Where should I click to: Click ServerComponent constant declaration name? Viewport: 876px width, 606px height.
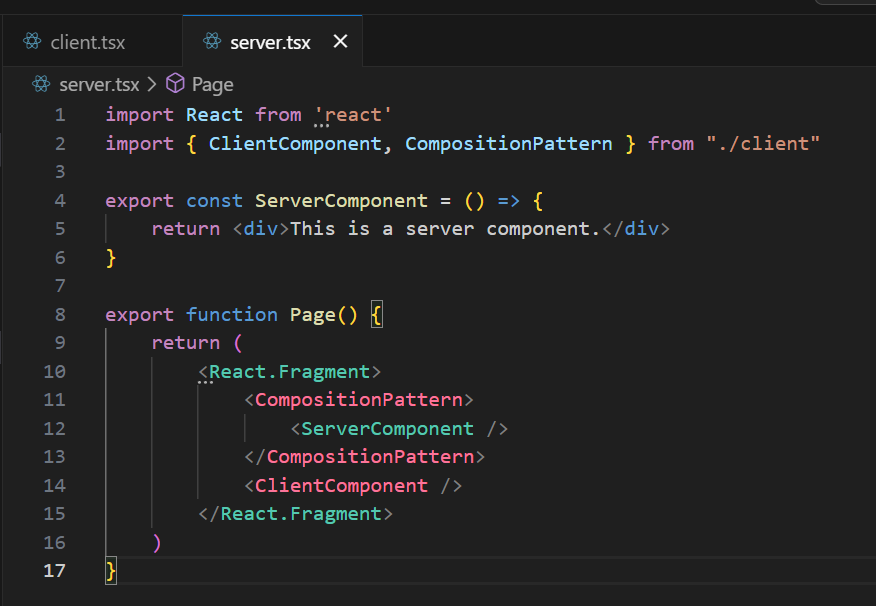(x=341, y=201)
